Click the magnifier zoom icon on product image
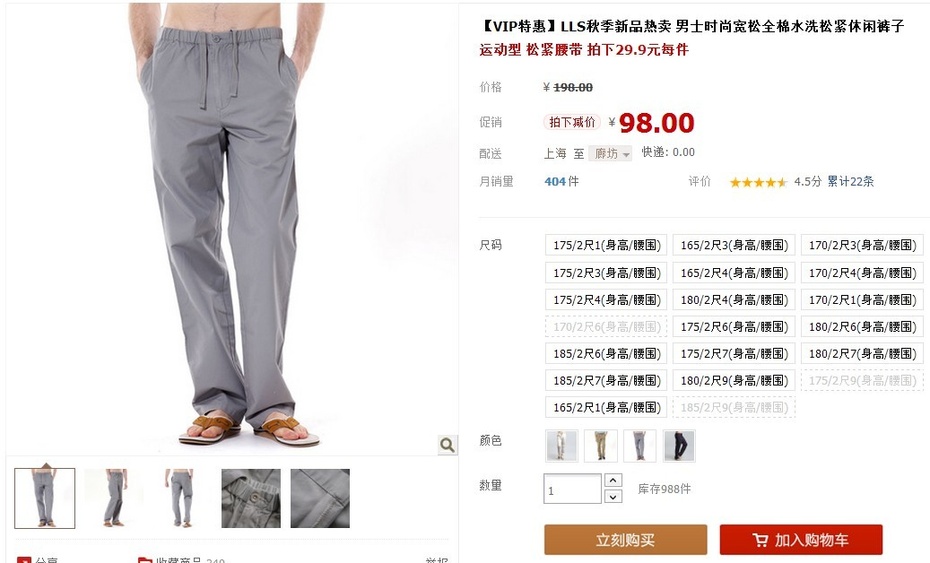930x563 pixels. tap(447, 444)
